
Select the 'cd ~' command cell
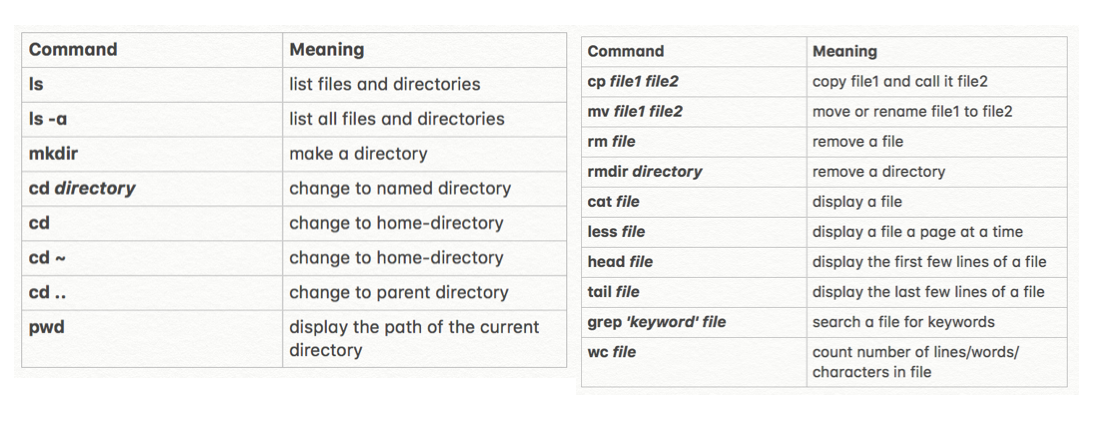(152, 258)
